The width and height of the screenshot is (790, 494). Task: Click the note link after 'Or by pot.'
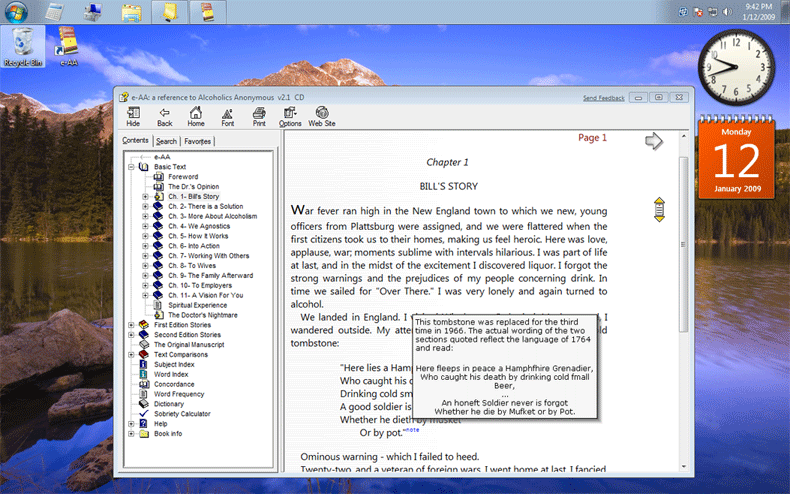click(x=412, y=430)
